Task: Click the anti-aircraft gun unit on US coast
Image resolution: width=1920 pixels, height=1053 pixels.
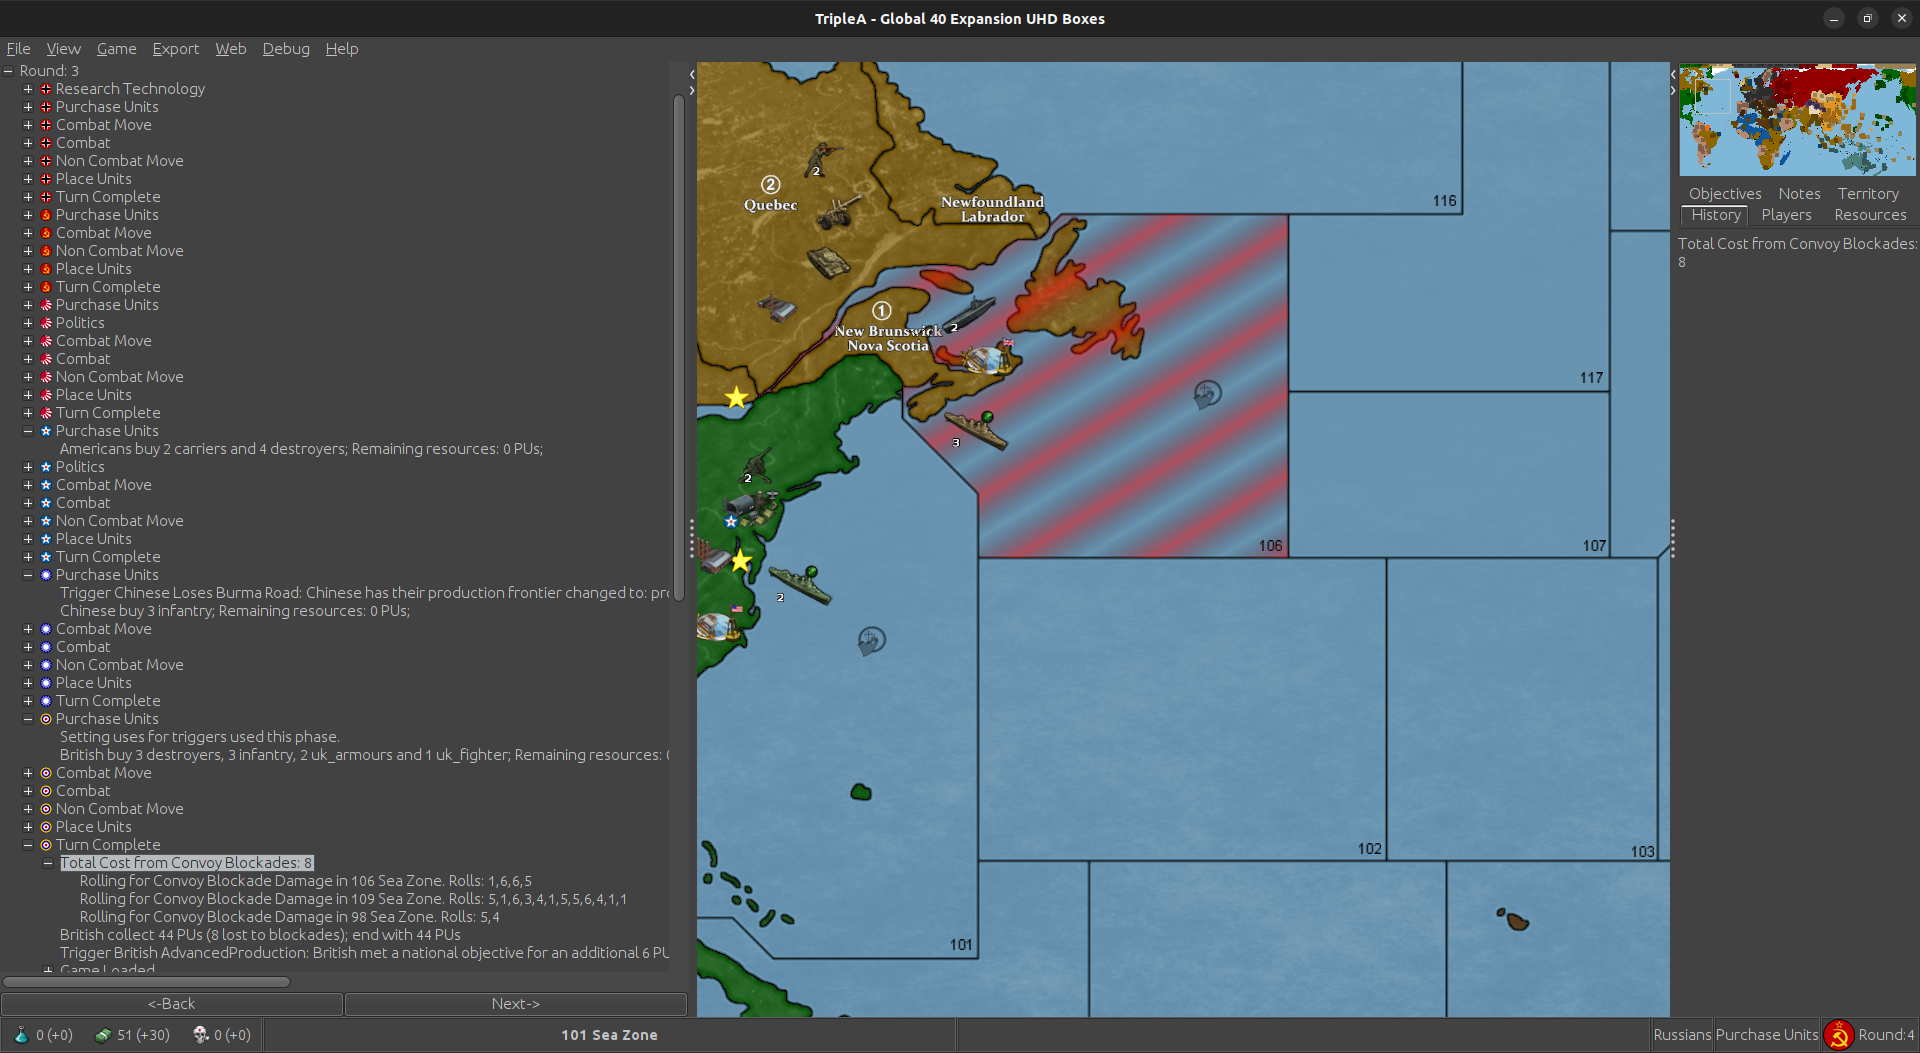Action: [x=757, y=465]
